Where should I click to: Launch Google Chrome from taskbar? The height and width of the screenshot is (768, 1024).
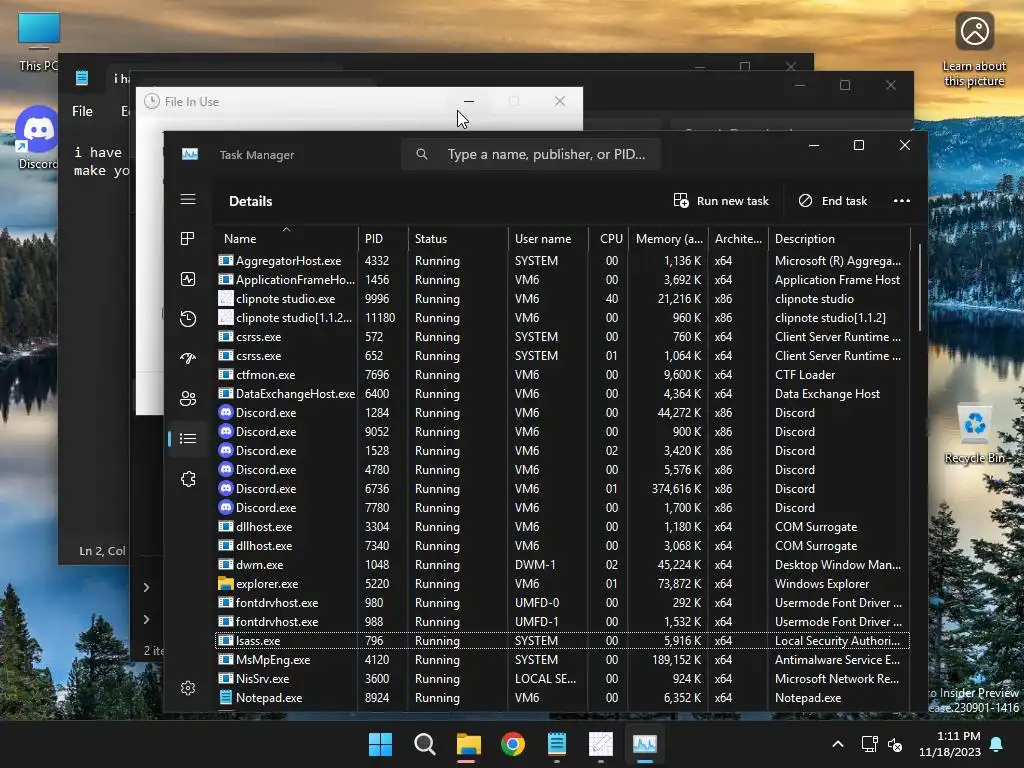pyautogui.click(x=513, y=744)
